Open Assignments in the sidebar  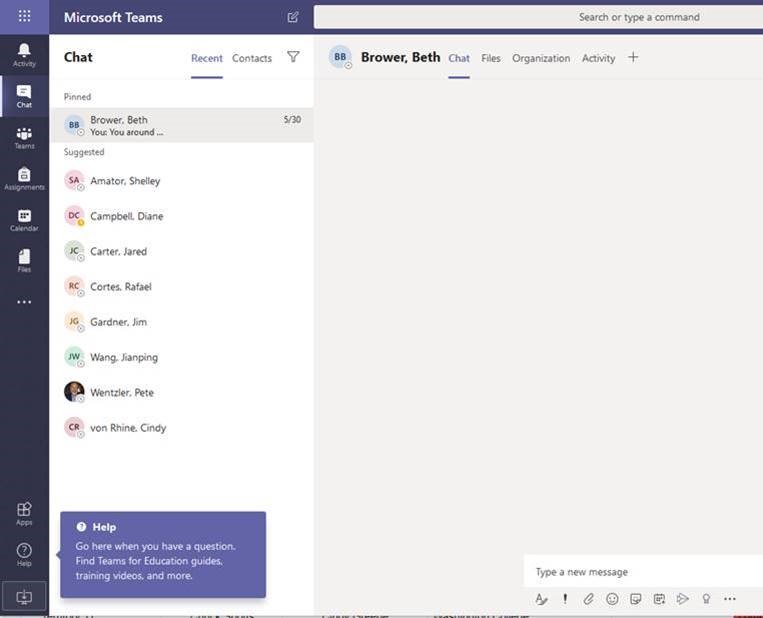click(24, 179)
